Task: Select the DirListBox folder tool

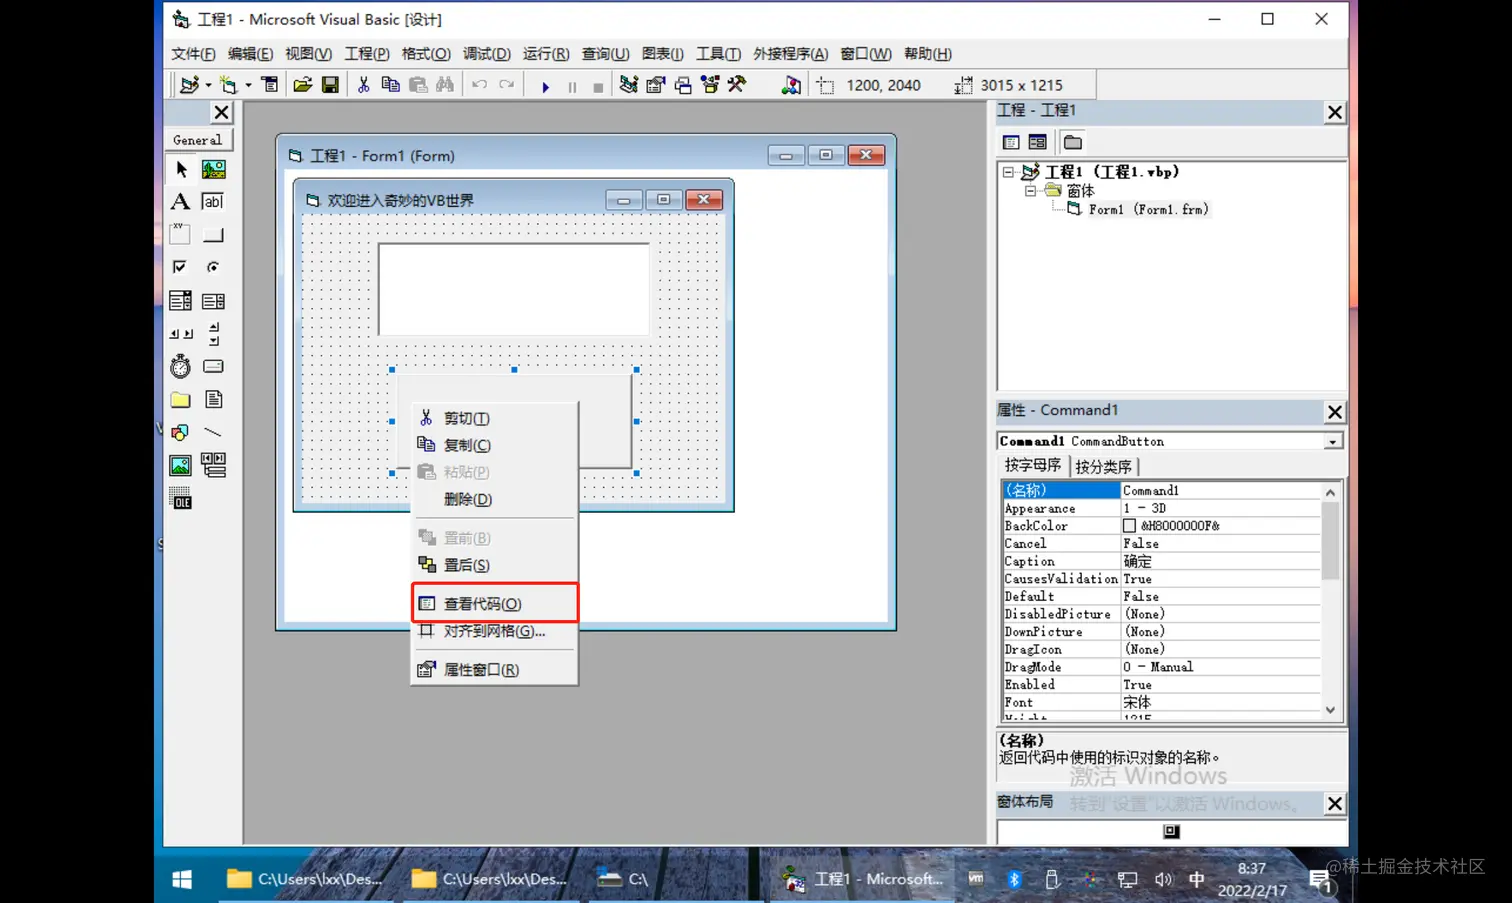Action: (181, 400)
